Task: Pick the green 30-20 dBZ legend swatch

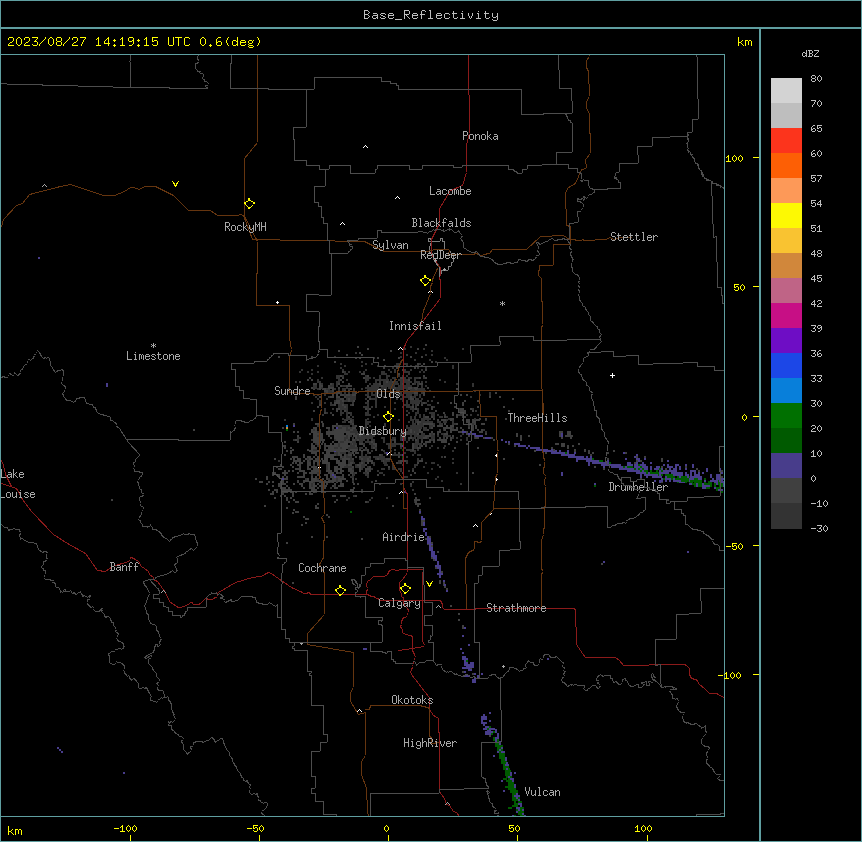Action: click(786, 416)
